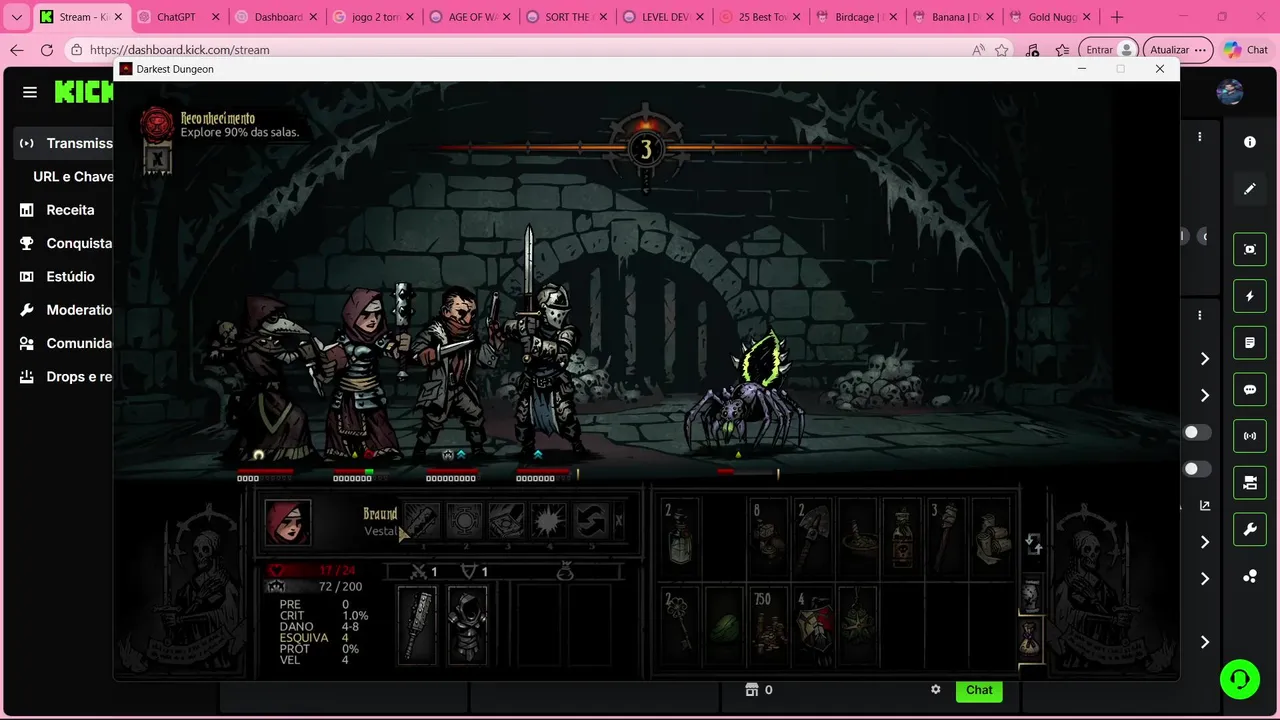Click the Vestal hero portrait
Screen dimensions: 1280x720
click(288, 522)
